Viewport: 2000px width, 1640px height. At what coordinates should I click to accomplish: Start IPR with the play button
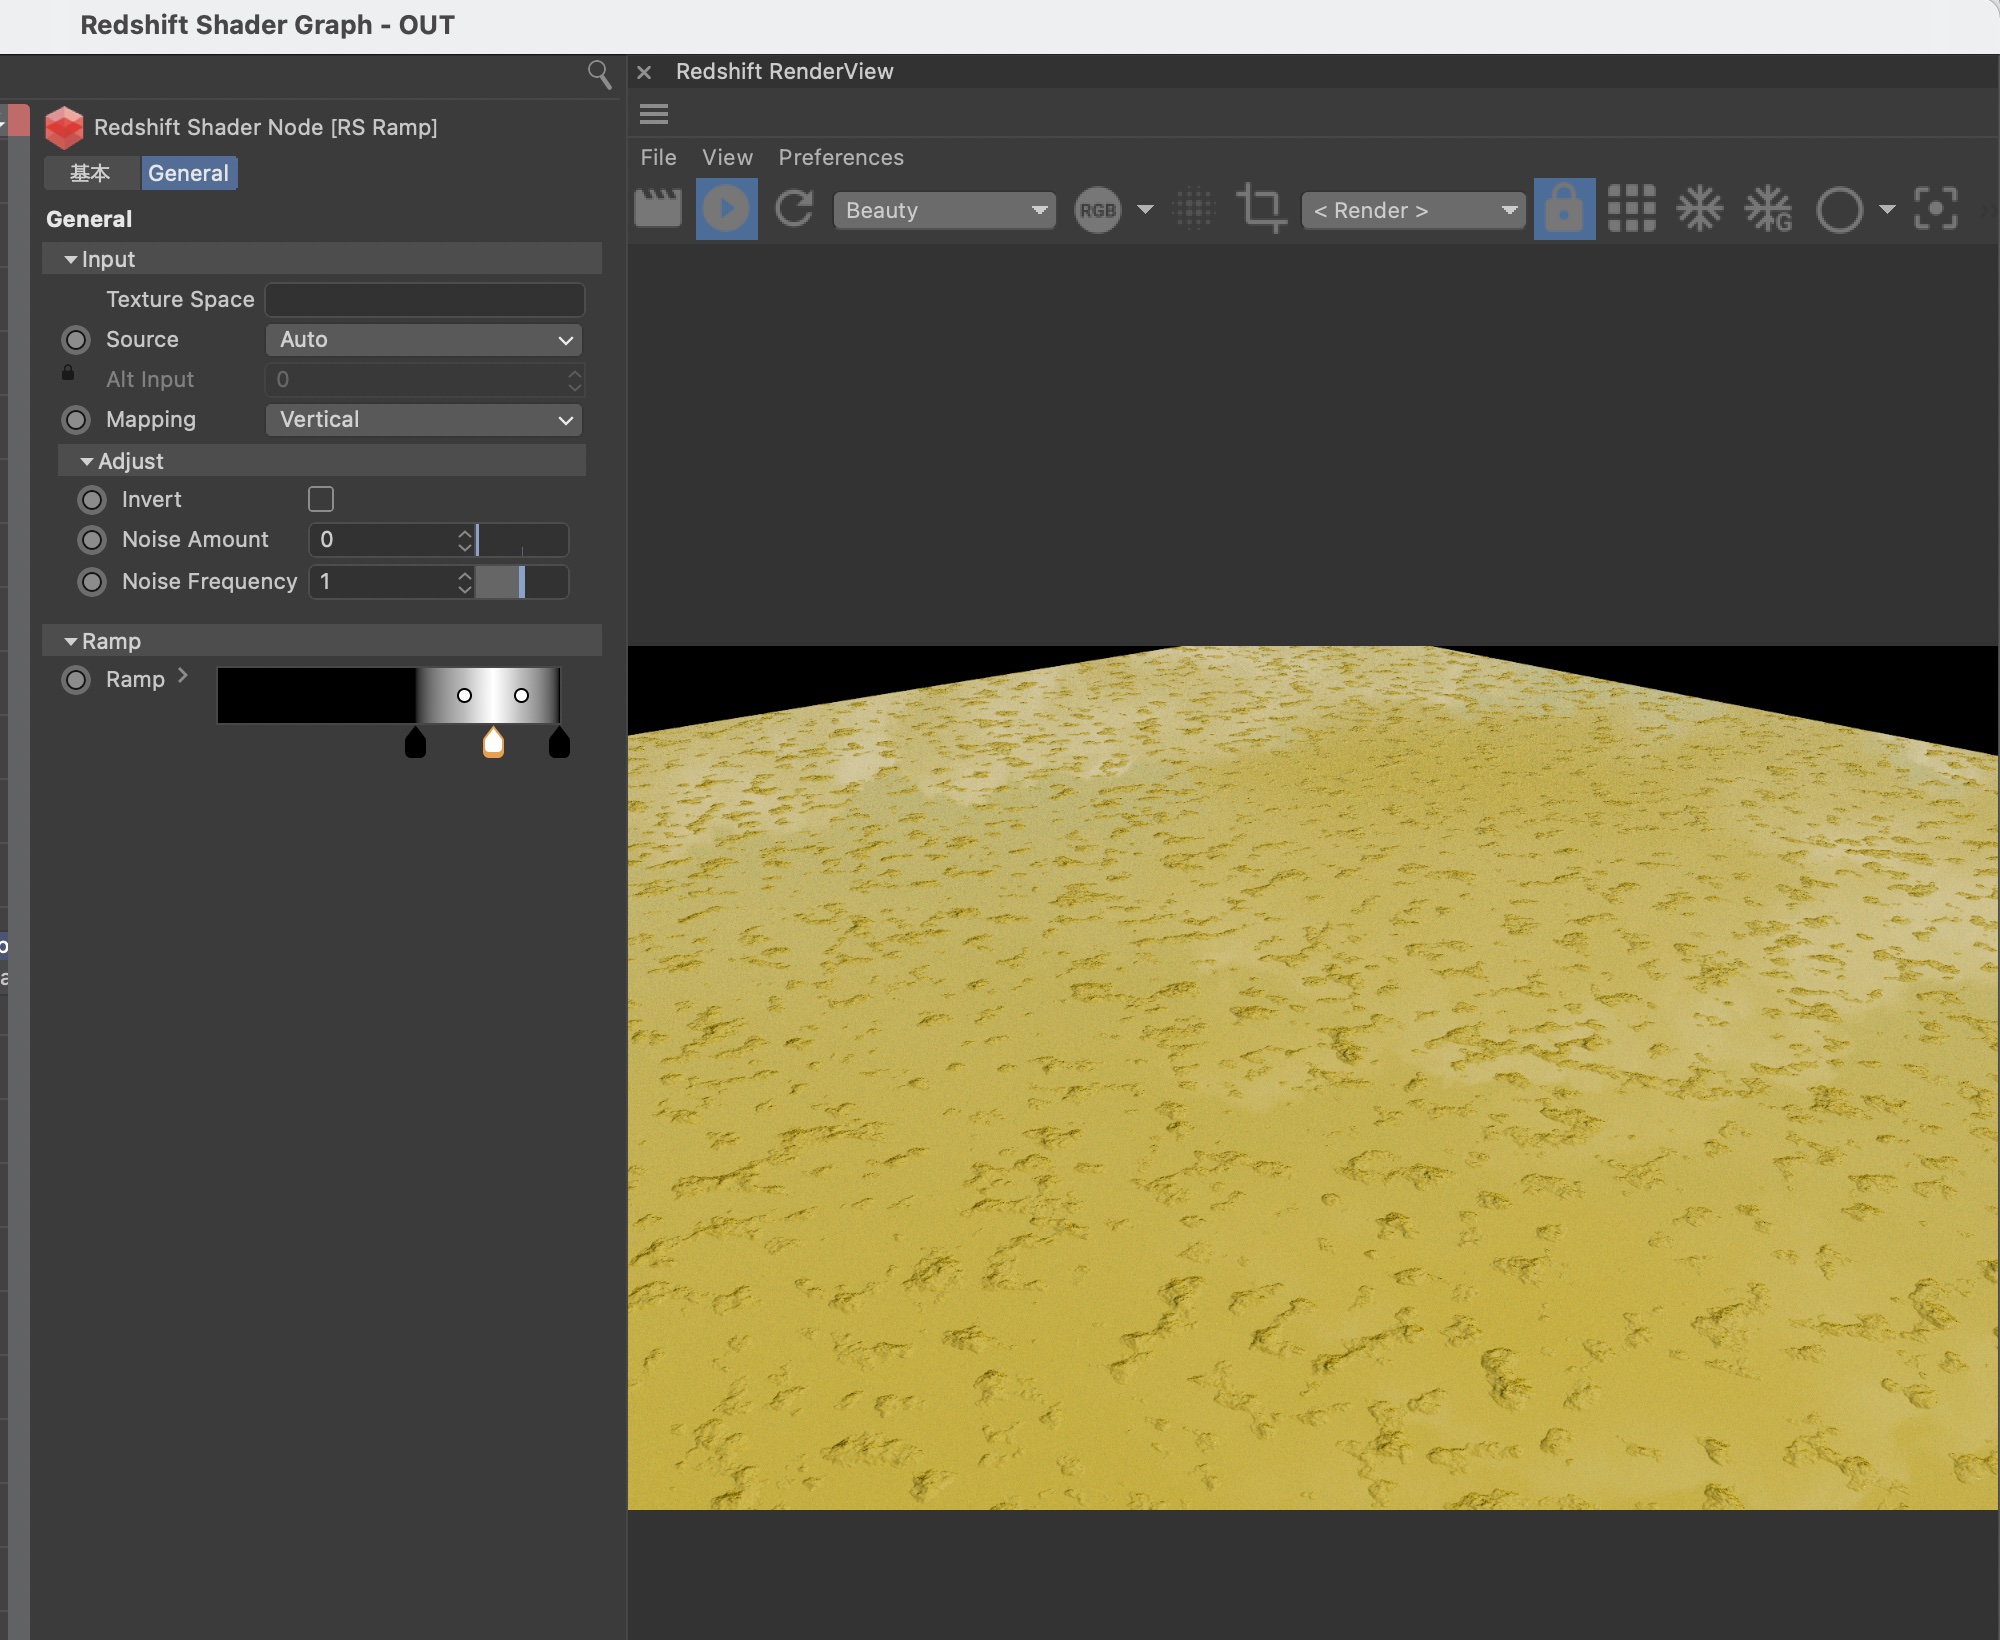(x=726, y=209)
